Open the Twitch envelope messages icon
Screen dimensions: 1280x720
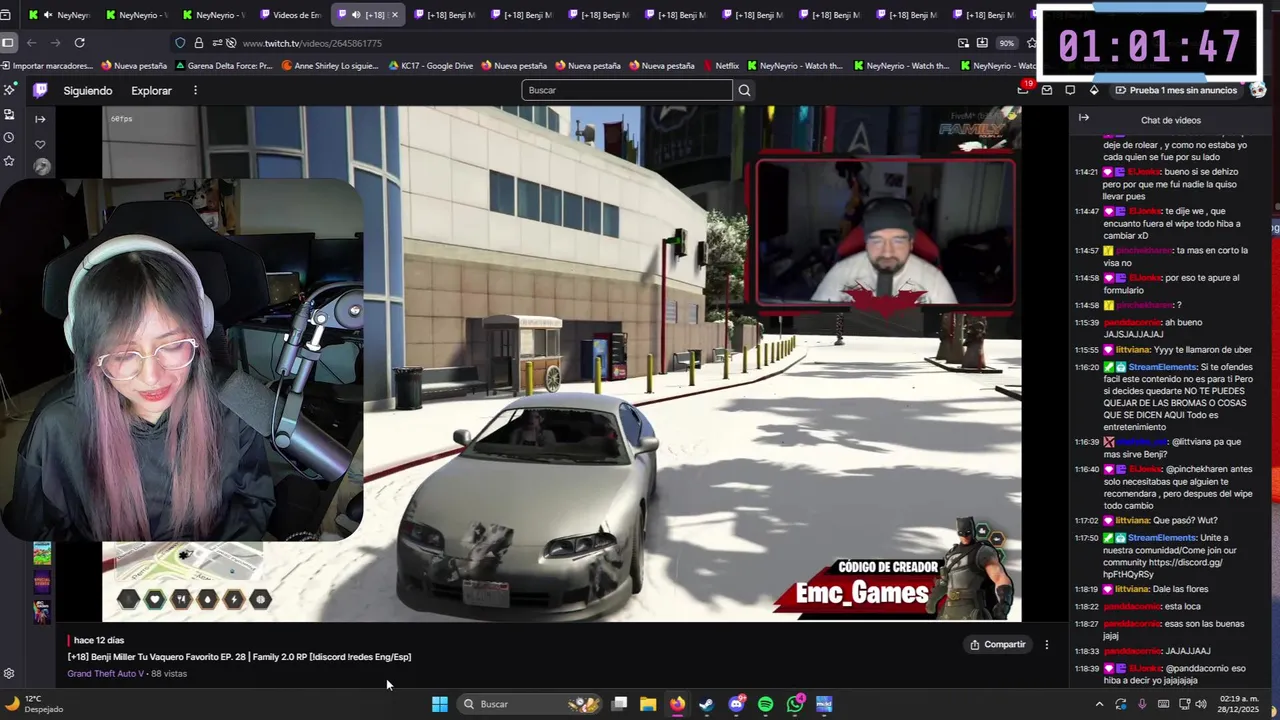pyautogui.click(x=1047, y=90)
